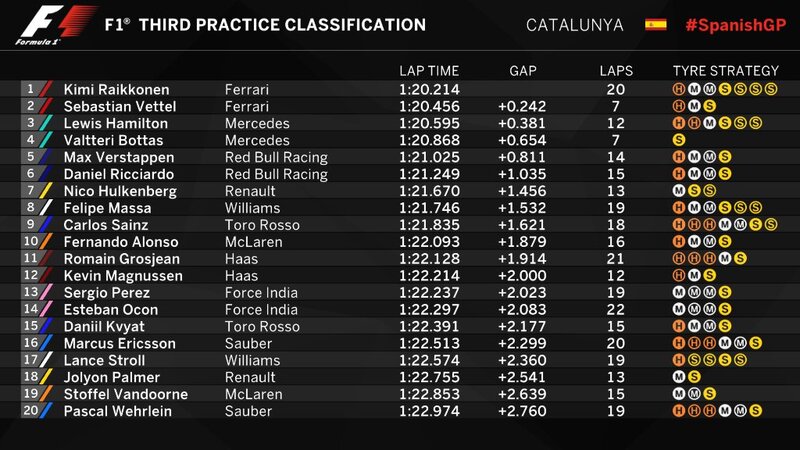Click position 20 badge beside Pascal Wehrlein
This screenshot has width=800, height=450.
[x=31, y=411]
